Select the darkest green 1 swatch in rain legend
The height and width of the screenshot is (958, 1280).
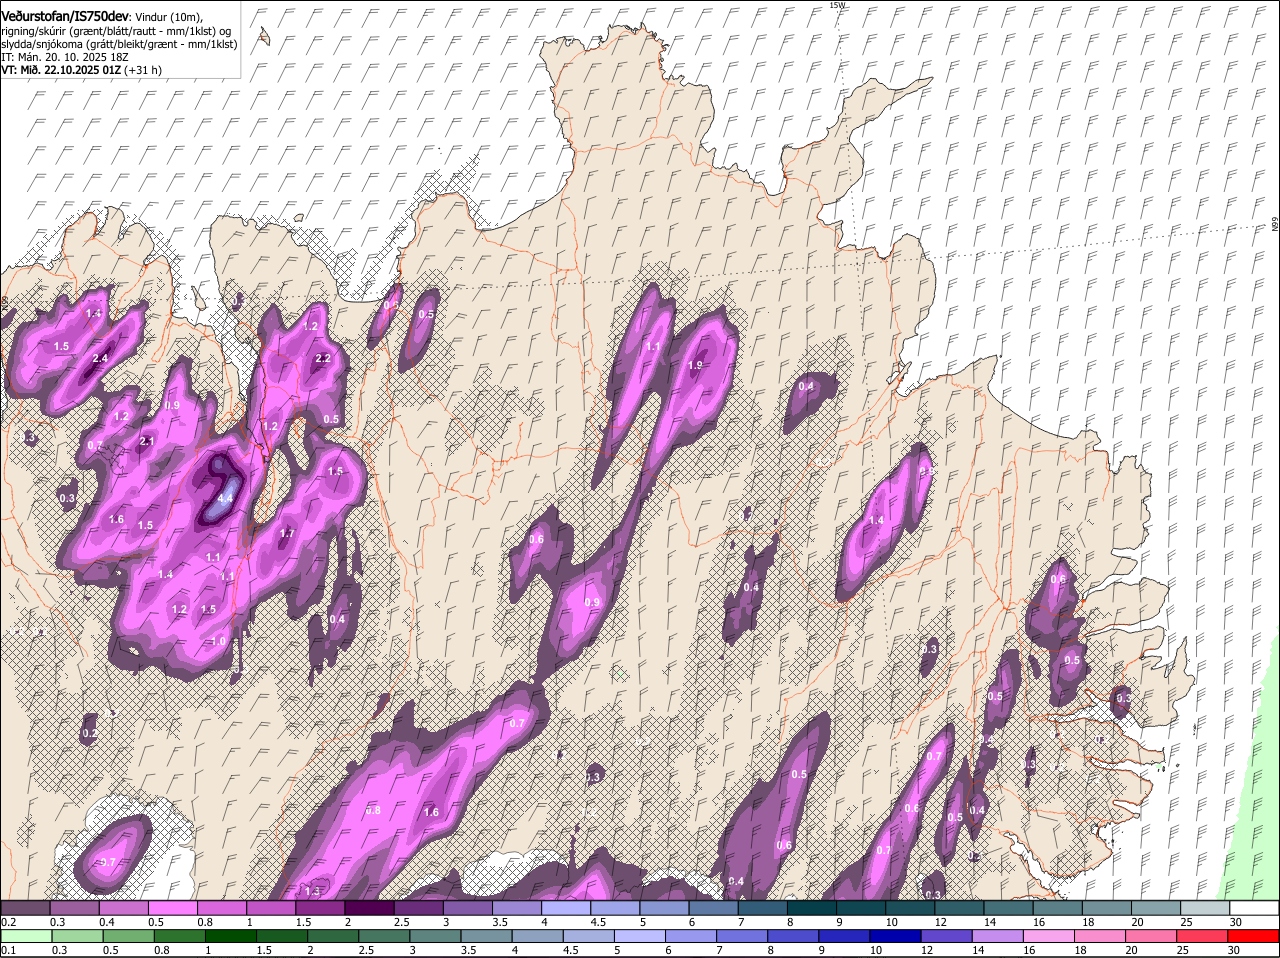pos(231,937)
